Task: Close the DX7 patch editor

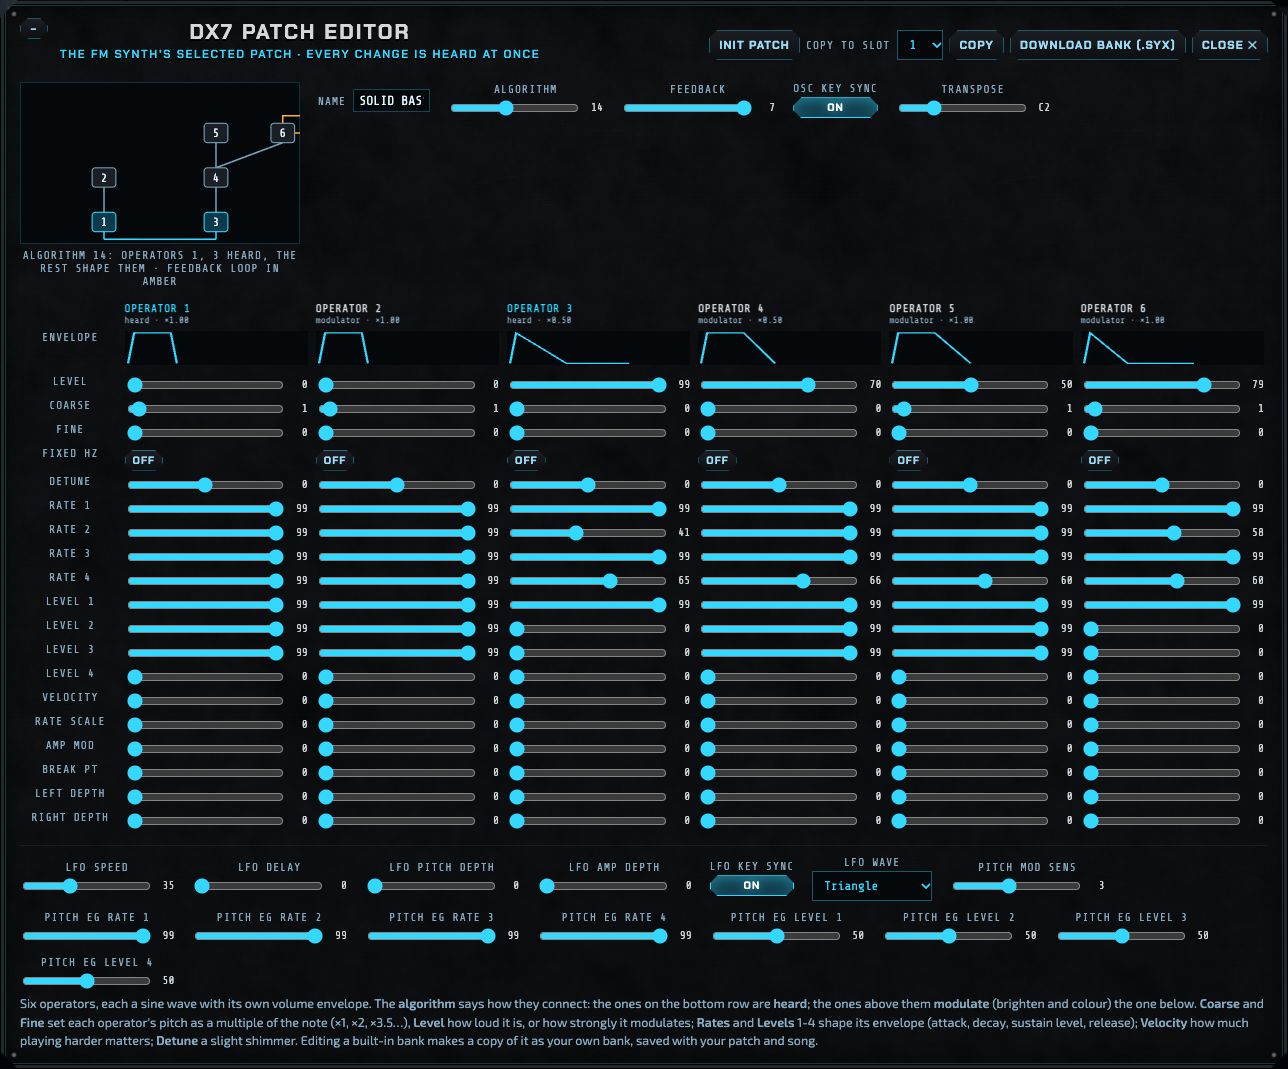Action: coord(1229,45)
